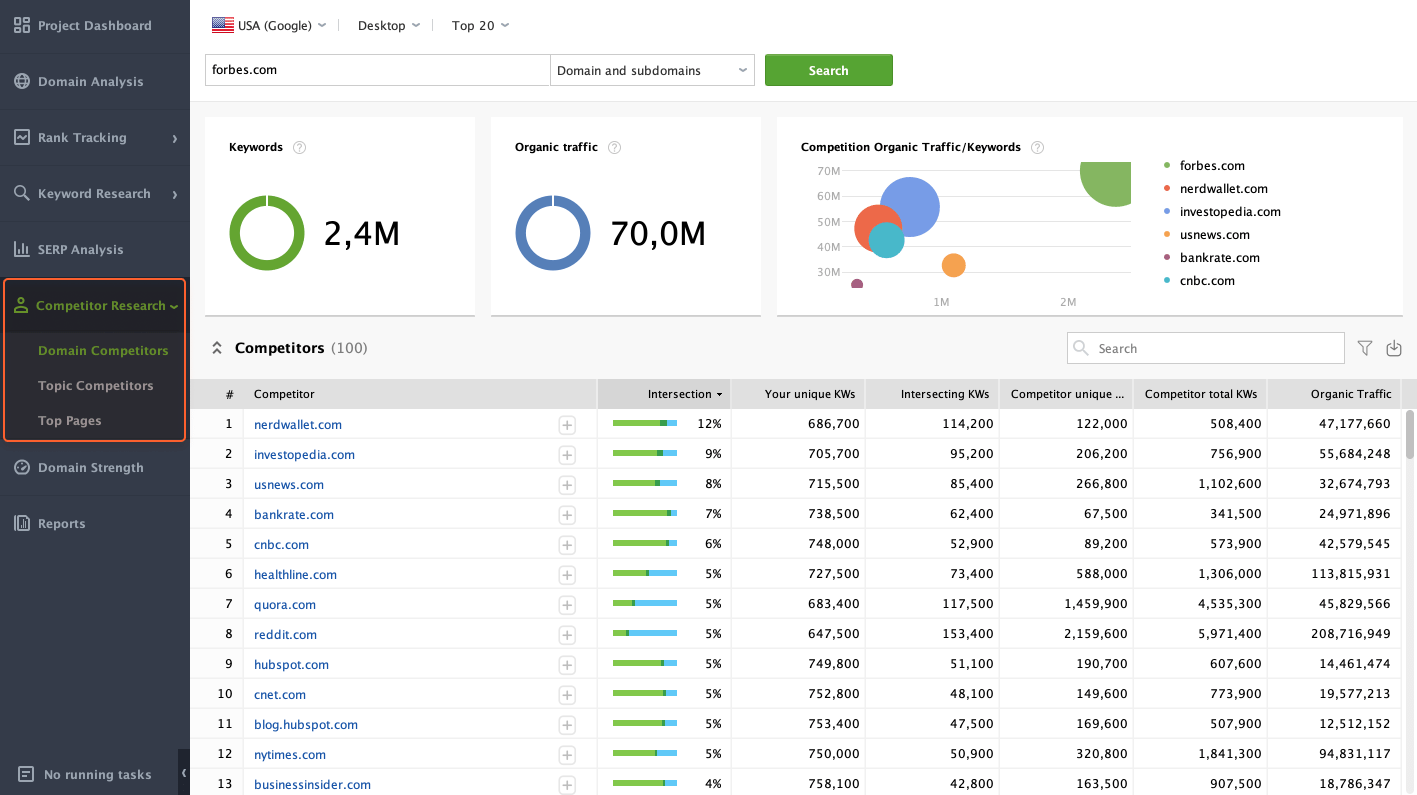Select the reddit.com organic traffic value 208,716,949
The image size is (1417, 795).
pos(1351,634)
